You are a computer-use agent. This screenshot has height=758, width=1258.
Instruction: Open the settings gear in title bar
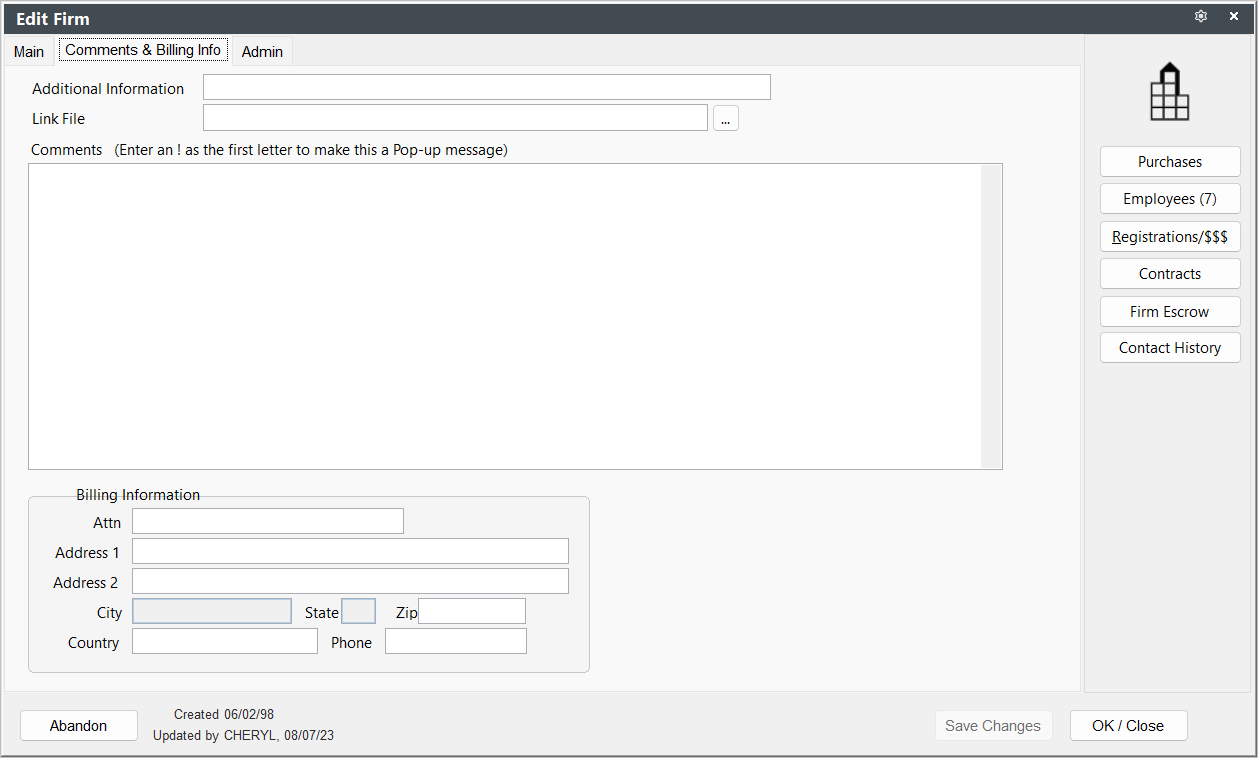coord(1201,16)
